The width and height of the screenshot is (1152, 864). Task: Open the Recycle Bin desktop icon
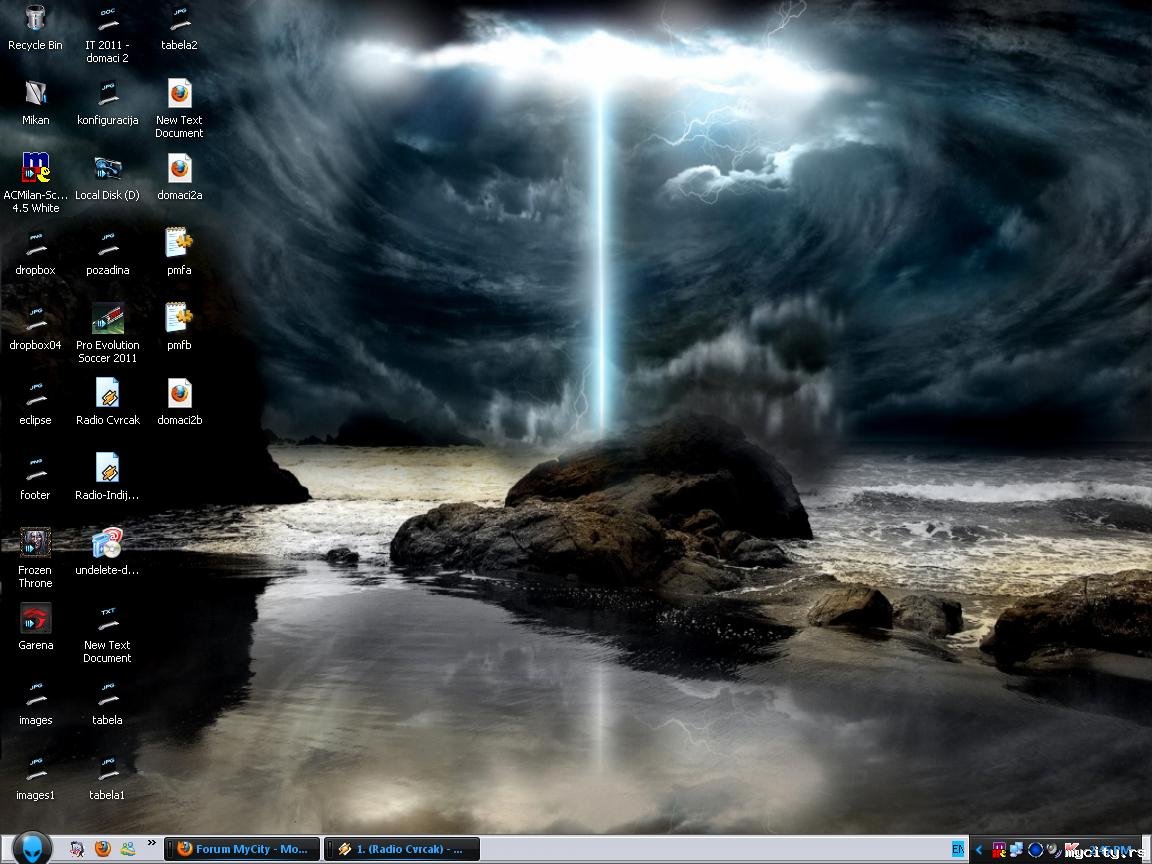click(x=35, y=27)
